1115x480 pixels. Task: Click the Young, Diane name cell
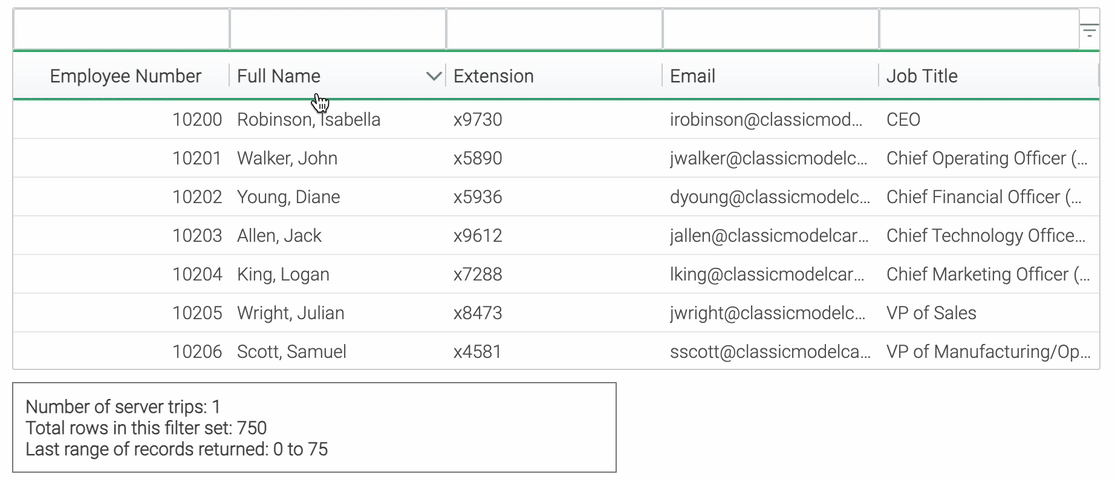(x=338, y=197)
